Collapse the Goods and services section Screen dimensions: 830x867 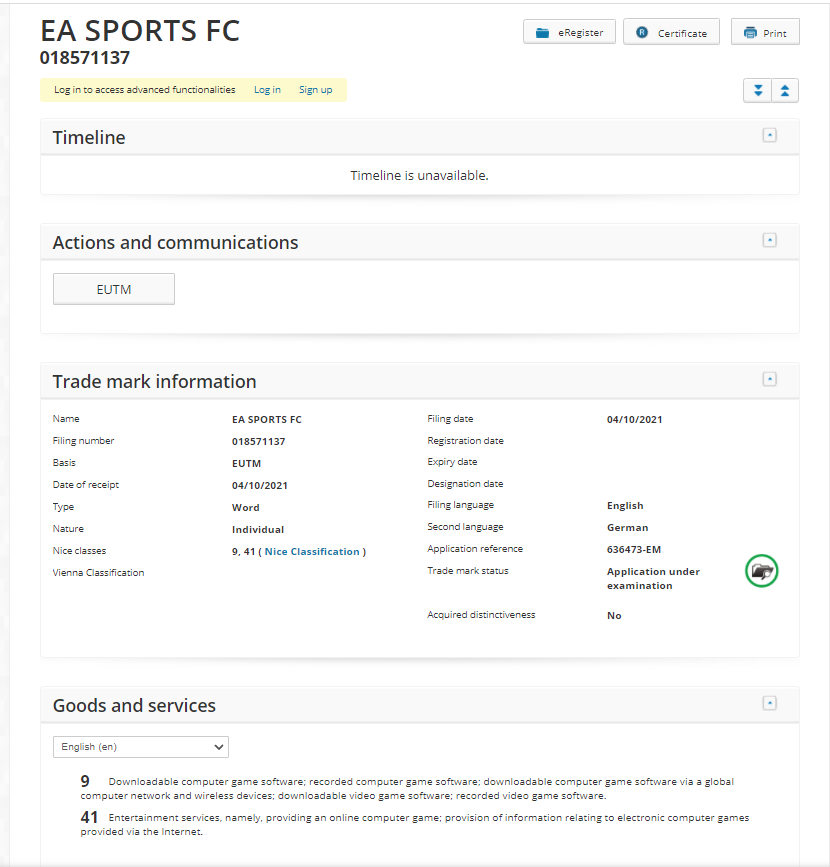(x=769, y=703)
